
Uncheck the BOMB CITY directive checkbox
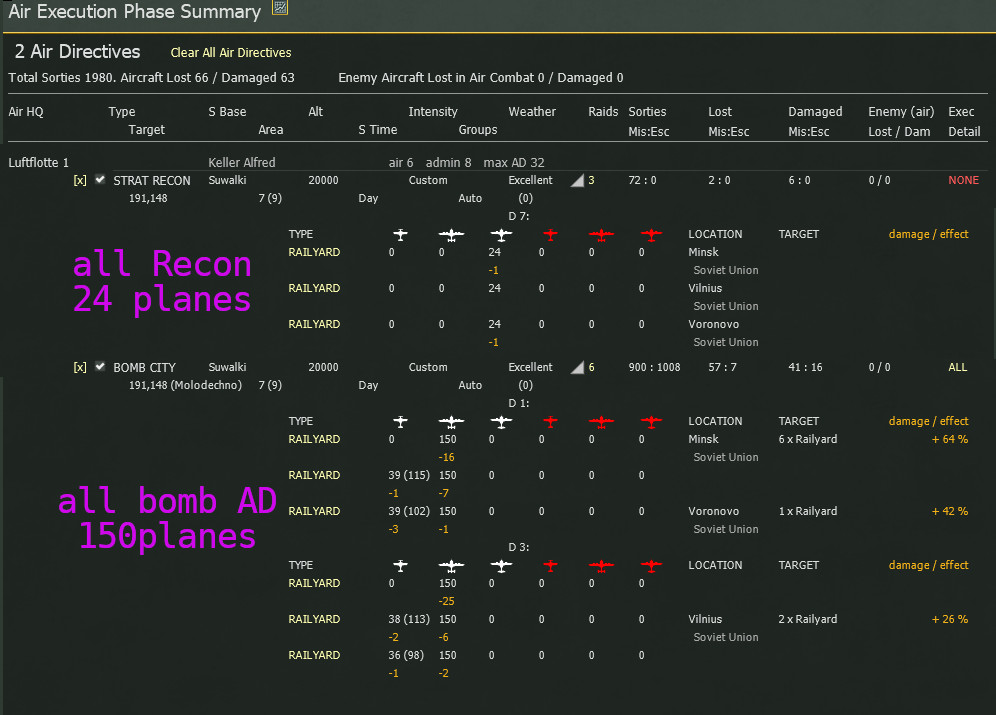coord(100,366)
